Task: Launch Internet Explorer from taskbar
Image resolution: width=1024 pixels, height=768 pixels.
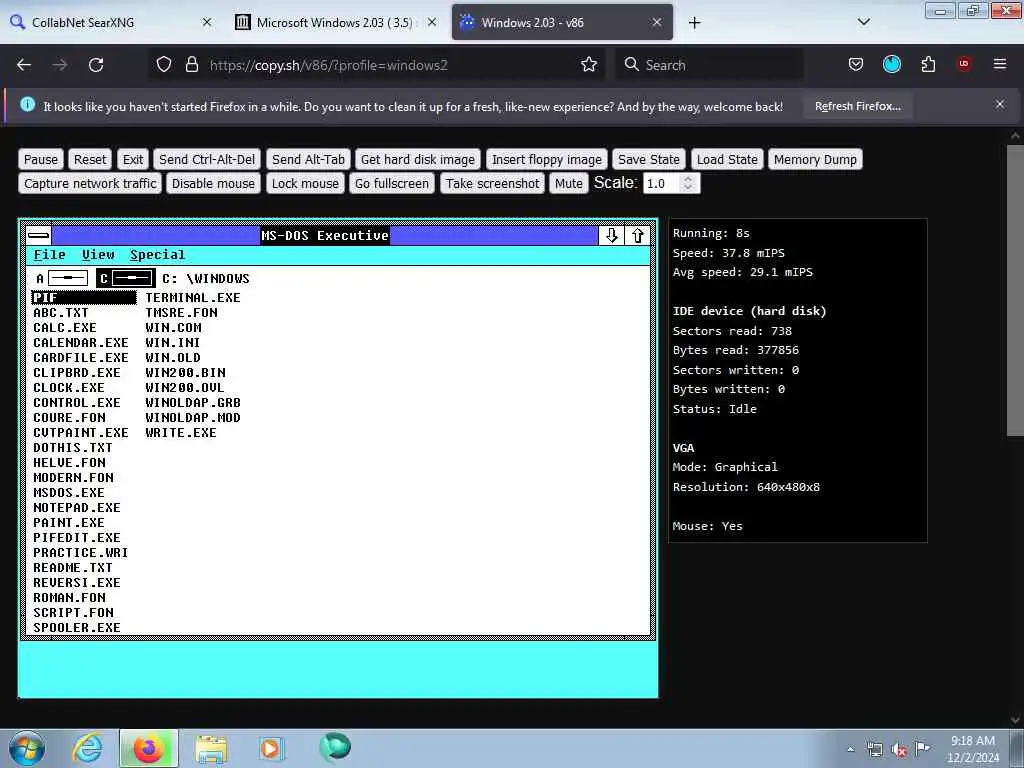Action: (x=87, y=748)
